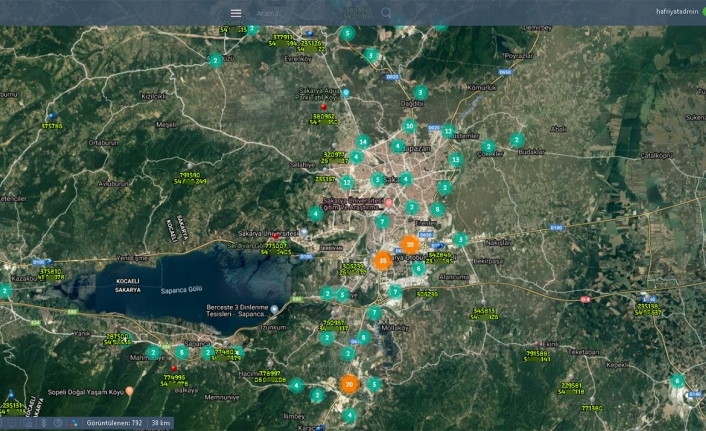Viewport: 706px width, 431px height.
Task: Click the Görüntülenen: 792 status label
Action: coord(114,423)
